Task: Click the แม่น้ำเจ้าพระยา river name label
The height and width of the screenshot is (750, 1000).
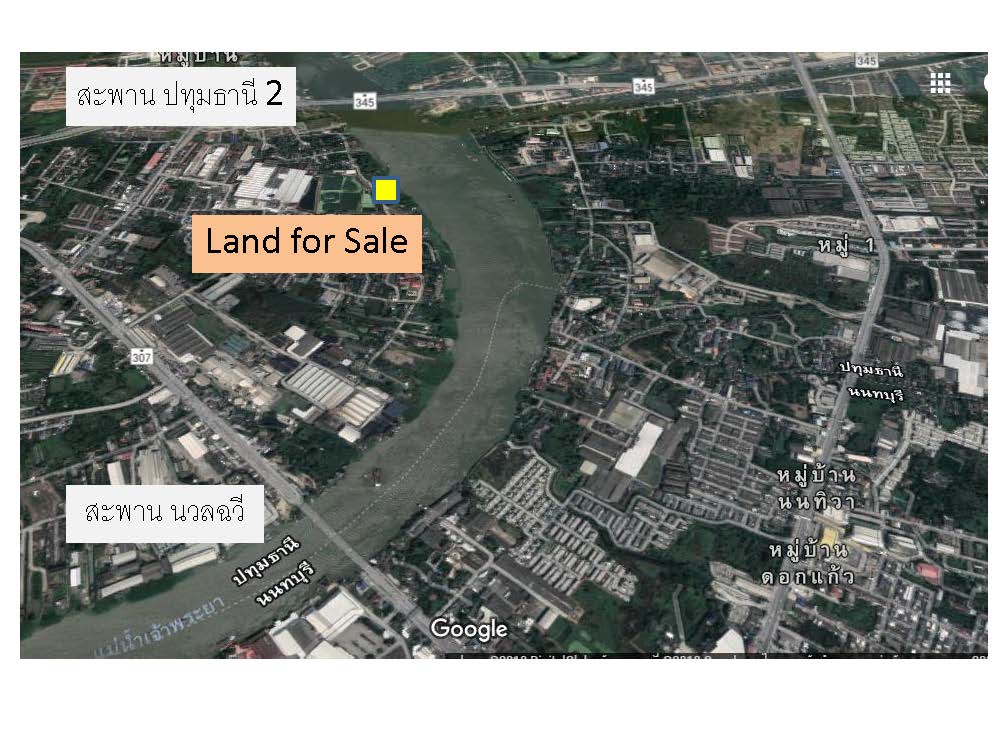Action: pos(161,626)
